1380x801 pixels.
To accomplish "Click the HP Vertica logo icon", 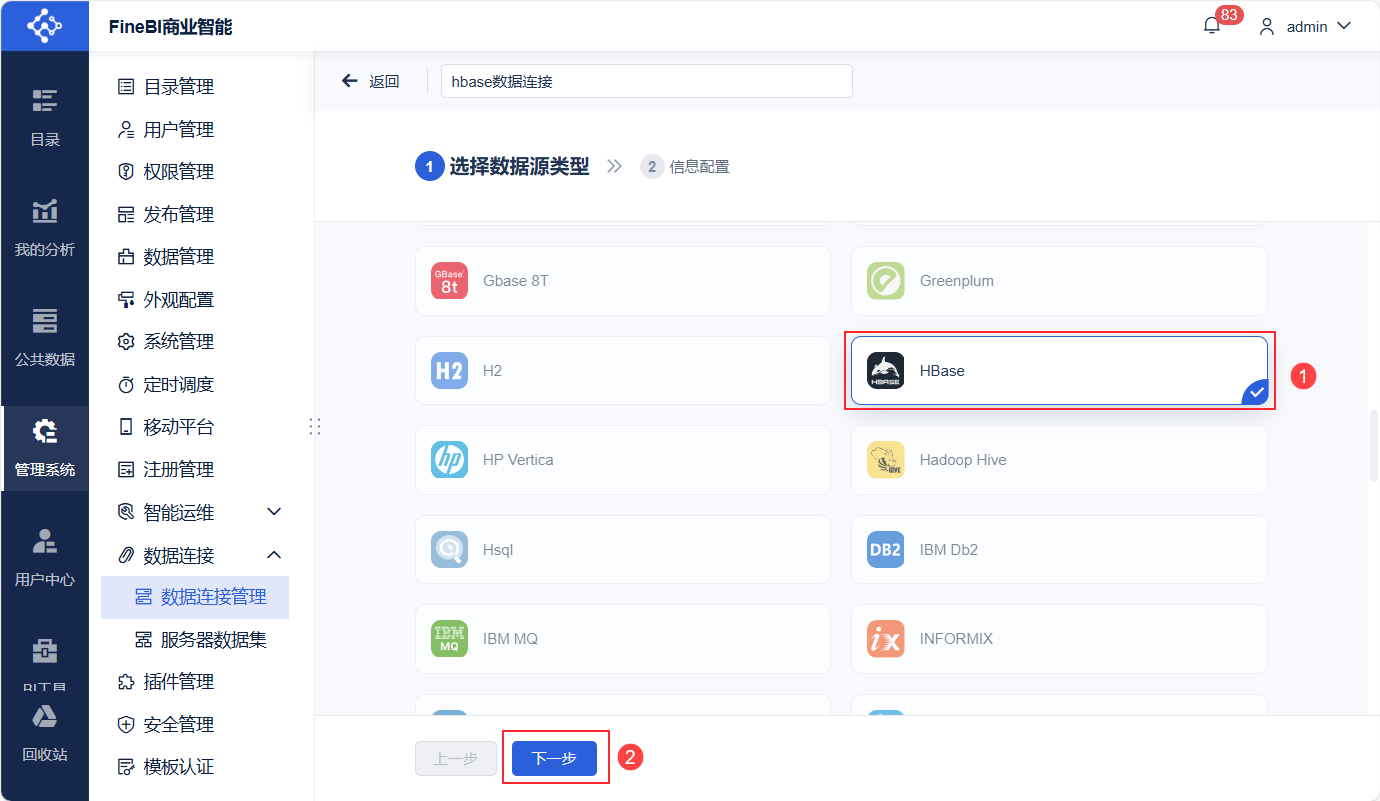I will tap(449, 460).
